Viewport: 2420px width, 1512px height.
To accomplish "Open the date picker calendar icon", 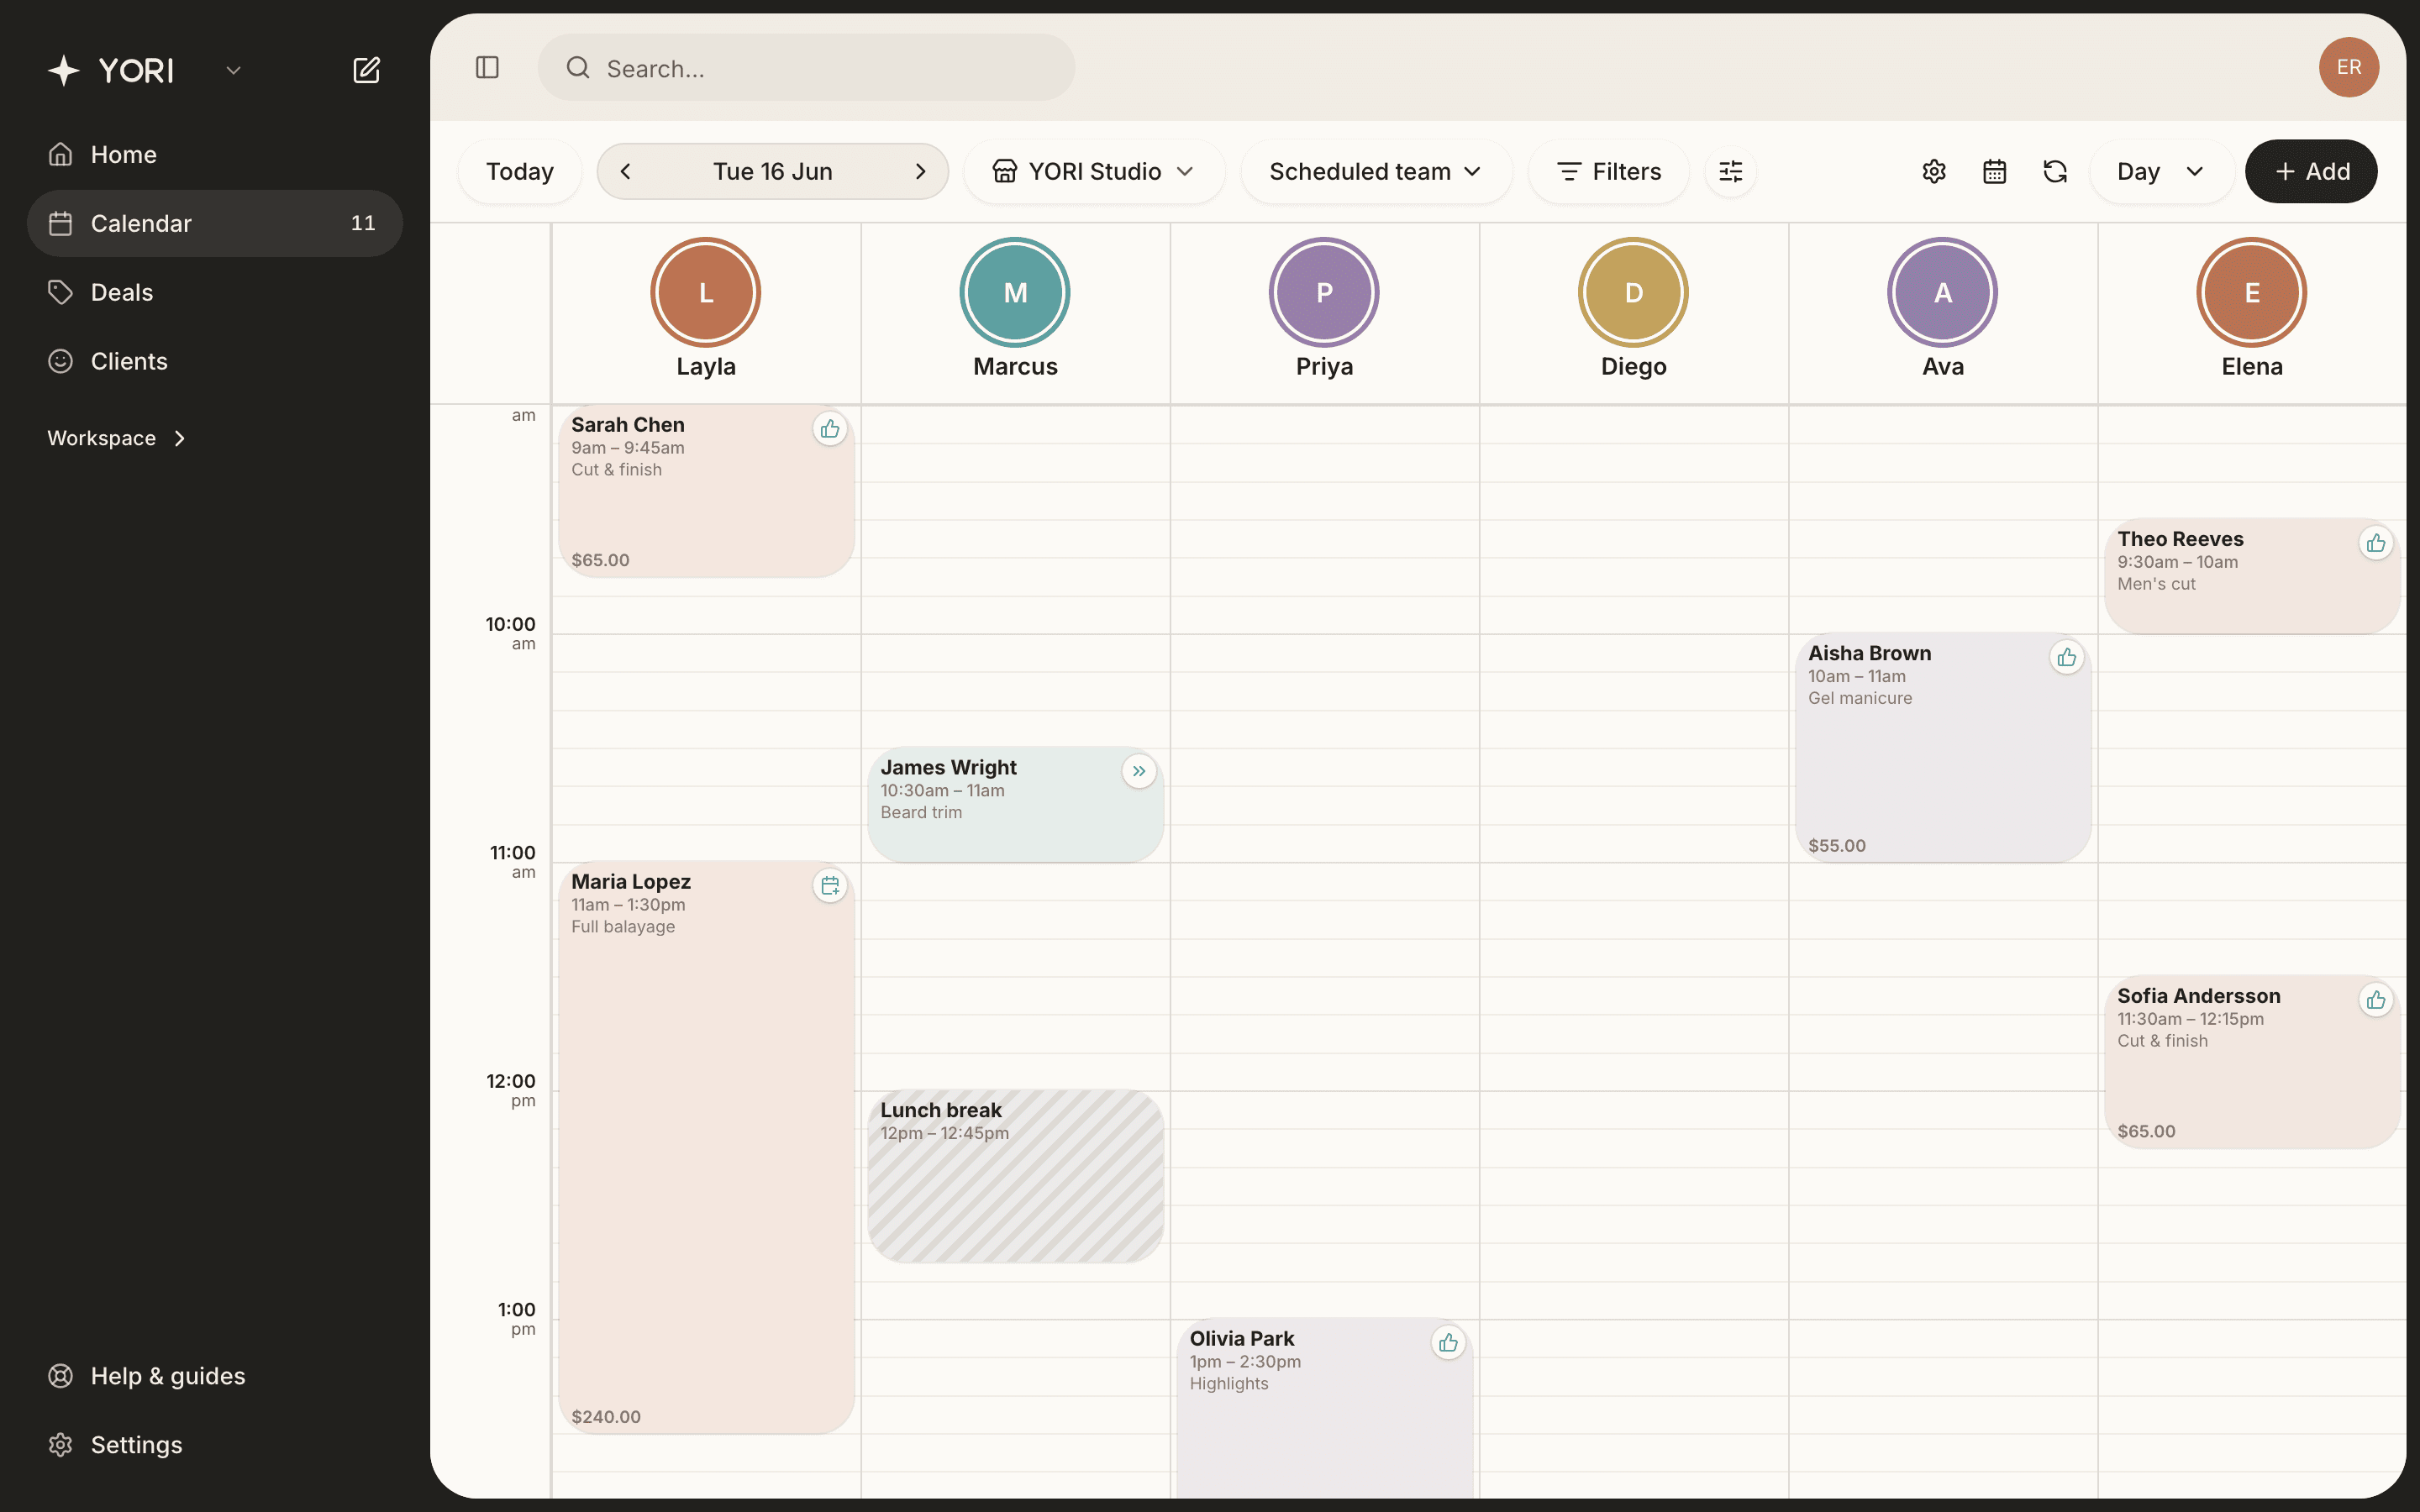I will tap(1994, 171).
